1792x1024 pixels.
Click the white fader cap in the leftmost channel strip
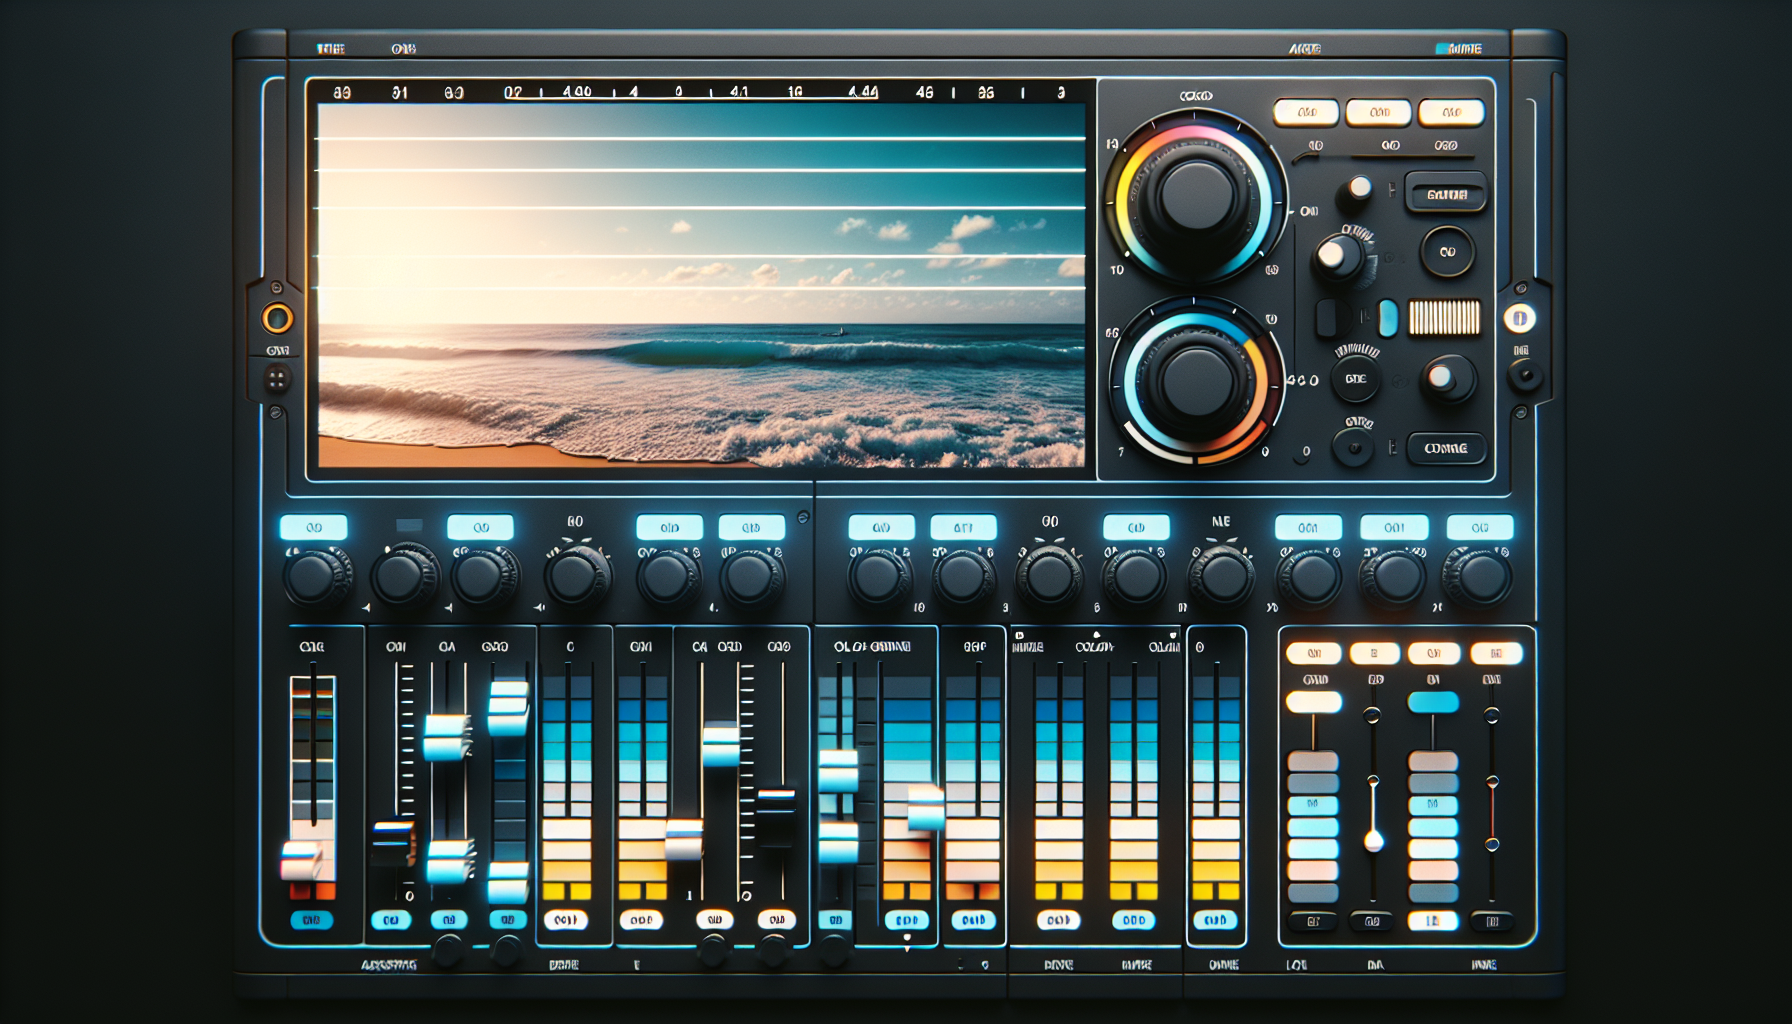coord(301,861)
